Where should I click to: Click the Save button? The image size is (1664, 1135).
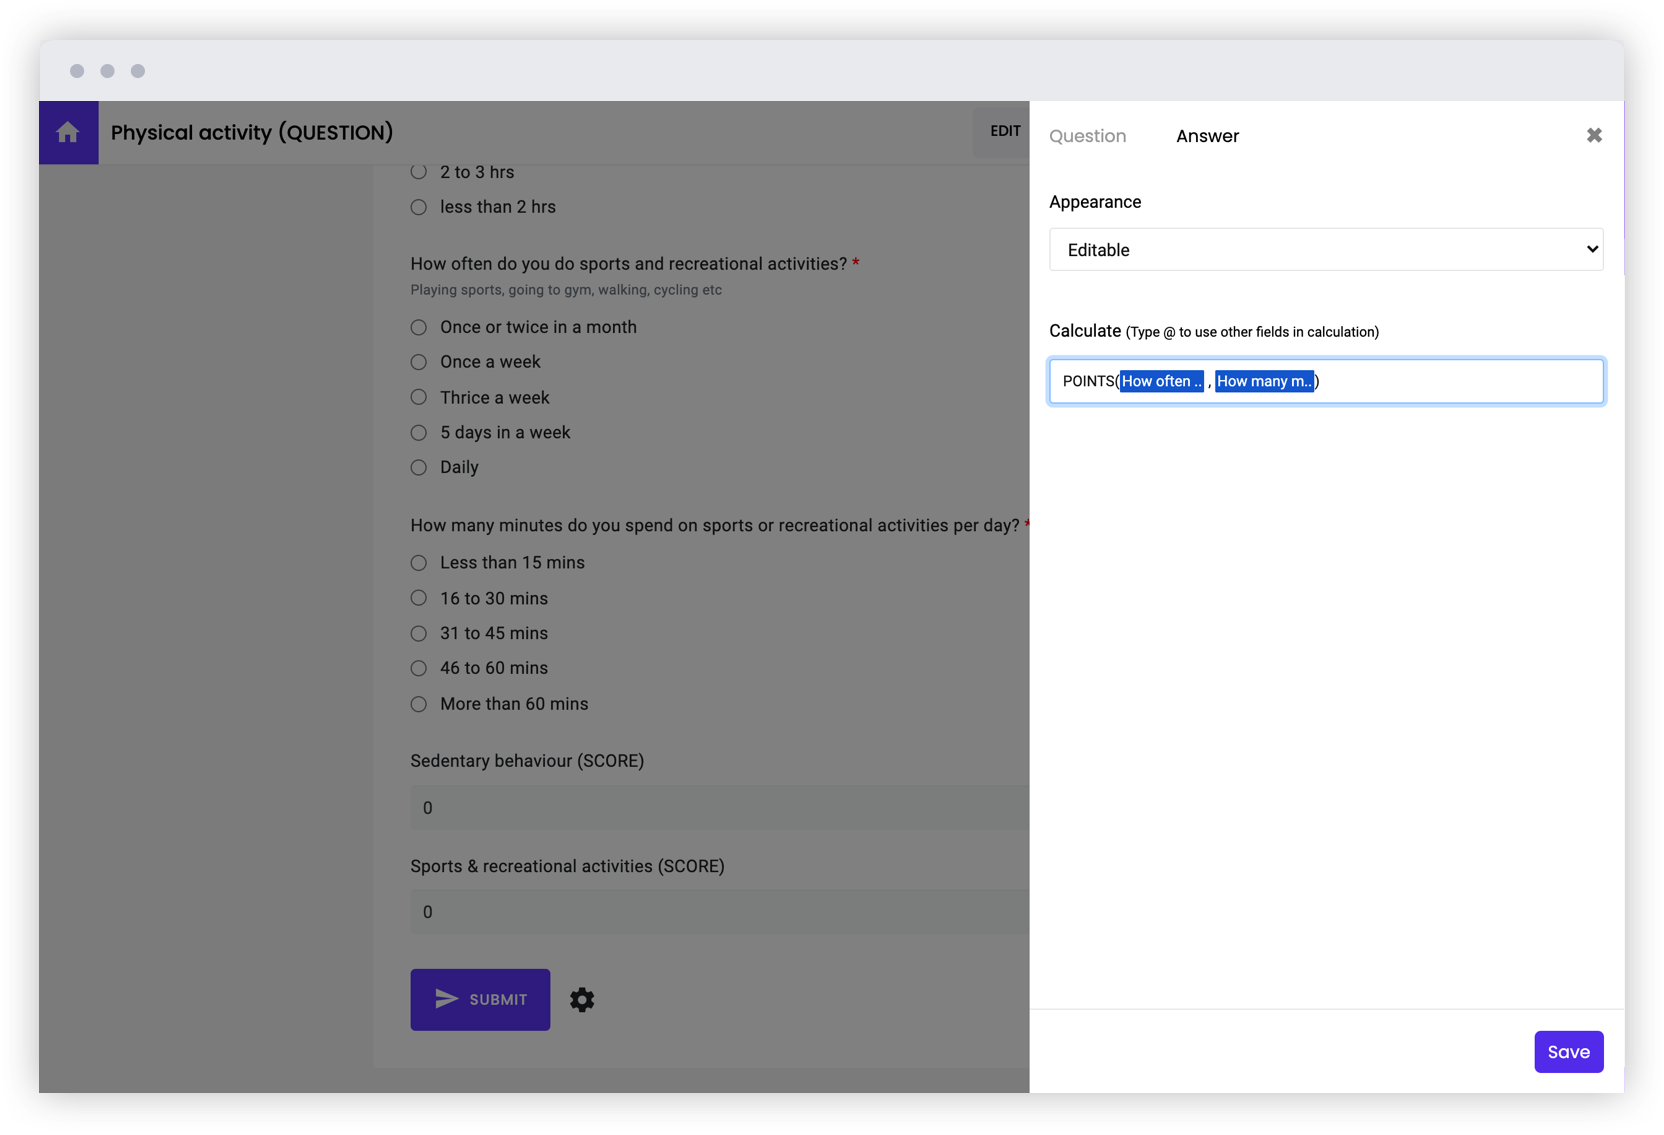(x=1568, y=1051)
